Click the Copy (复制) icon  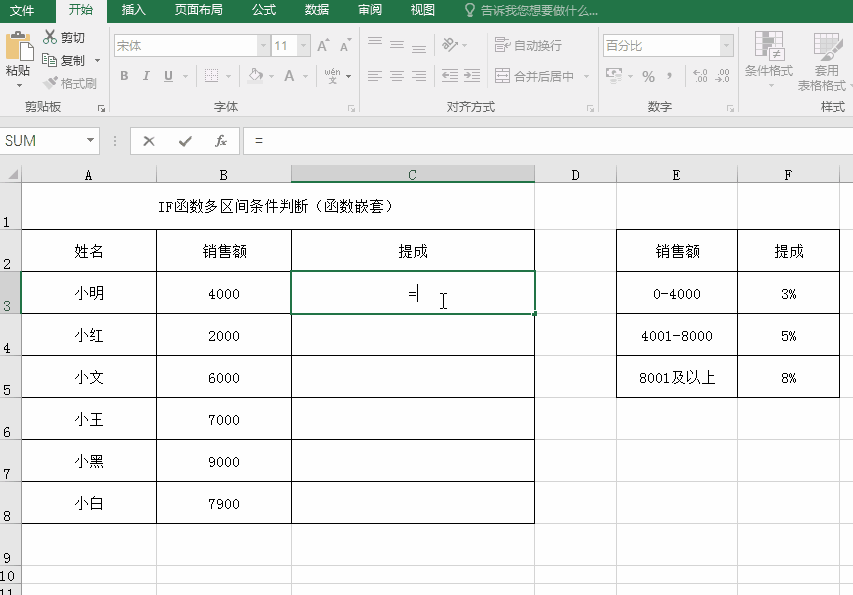[x=50, y=60]
